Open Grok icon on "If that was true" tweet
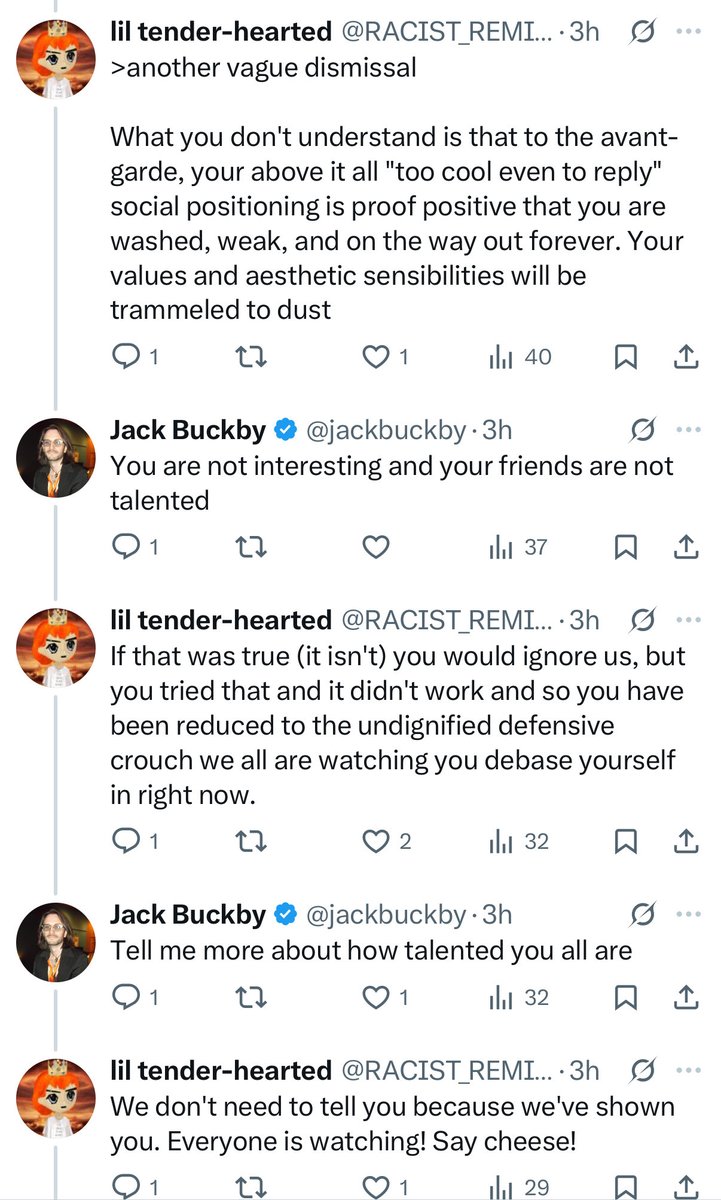The height and width of the screenshot is (1200, 721). pos(644,620)
